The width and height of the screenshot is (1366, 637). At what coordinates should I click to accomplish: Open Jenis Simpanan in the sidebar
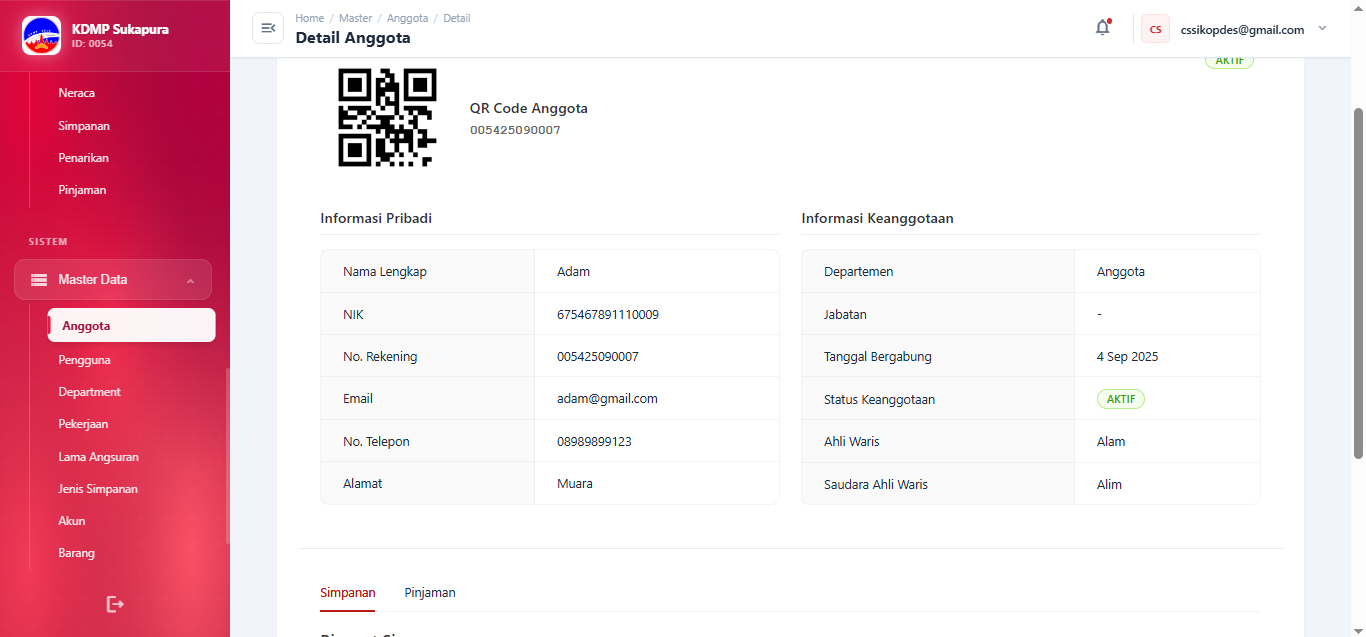98,489
